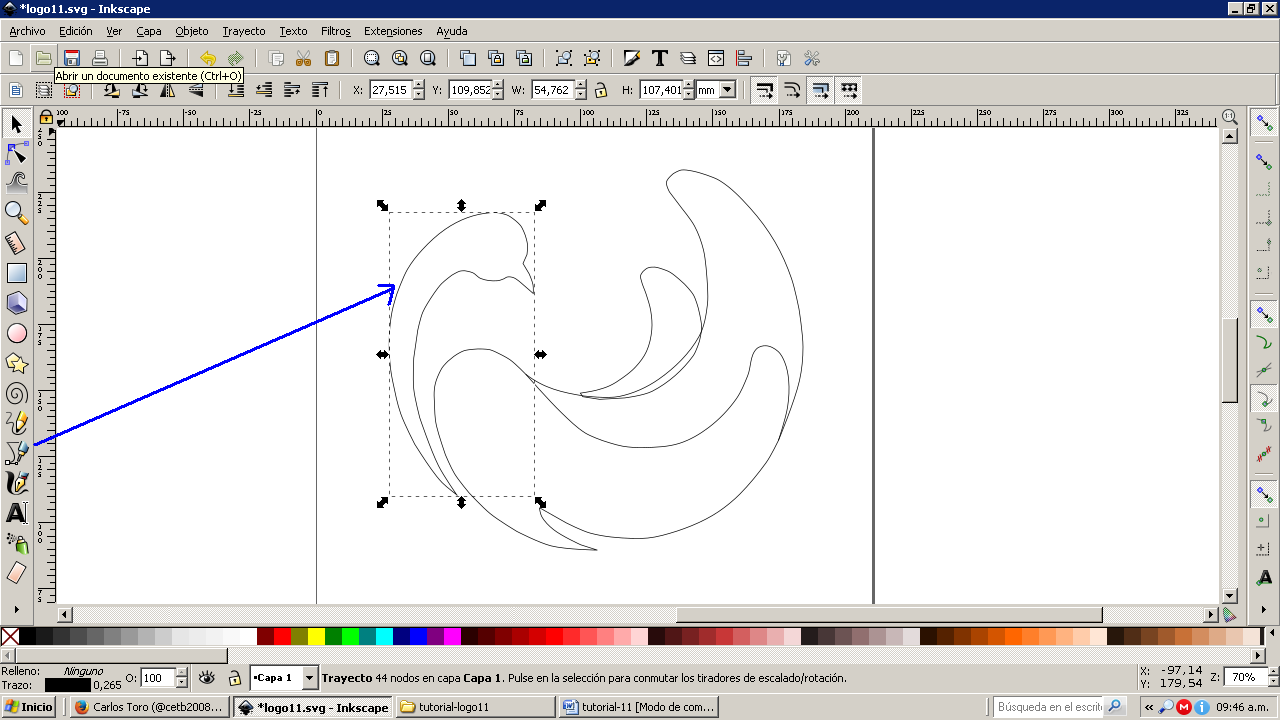Select the Node edit tool

pyautogui.click(x=17, y=154)
